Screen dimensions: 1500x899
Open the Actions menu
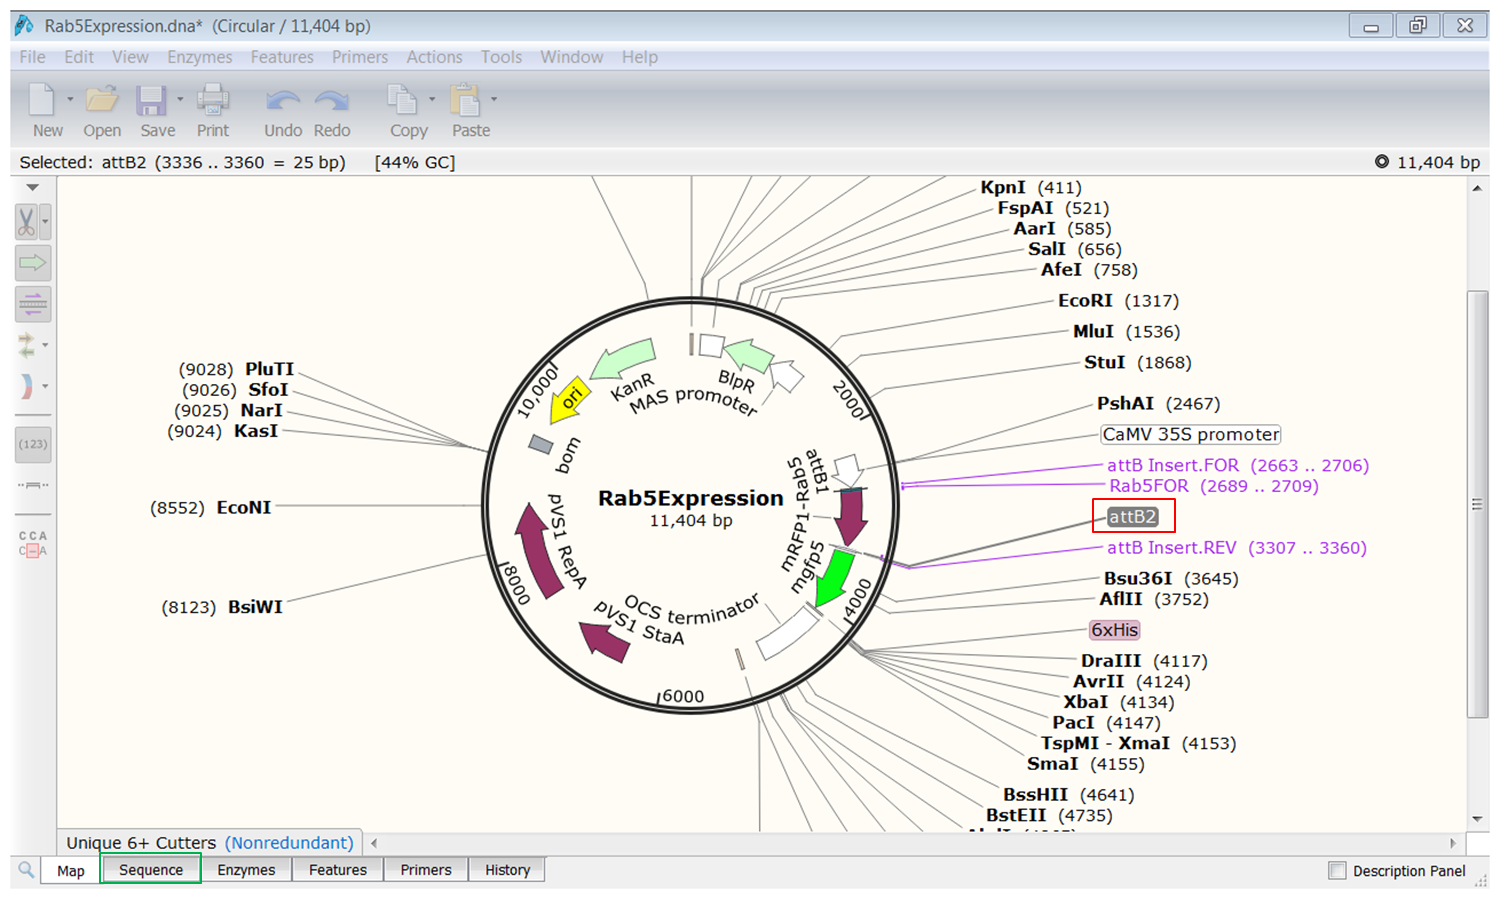(x=434, y=57)
